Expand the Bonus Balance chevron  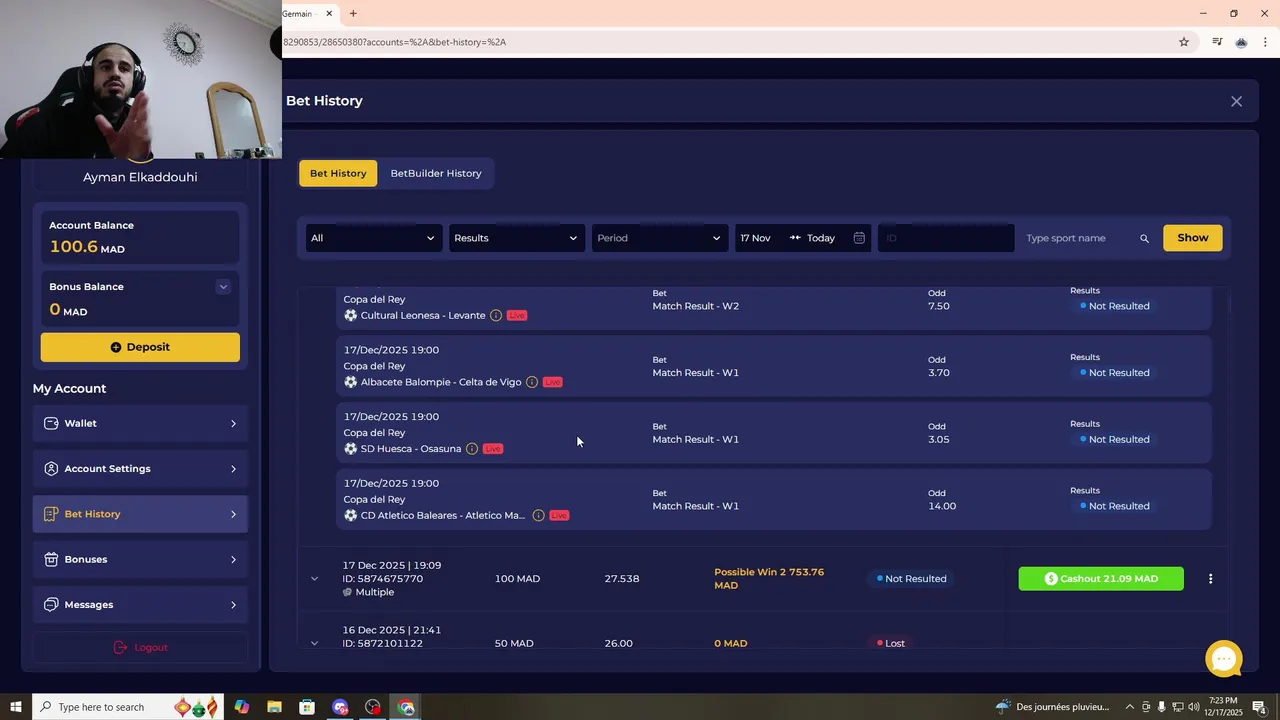click(x=223, y=287)
